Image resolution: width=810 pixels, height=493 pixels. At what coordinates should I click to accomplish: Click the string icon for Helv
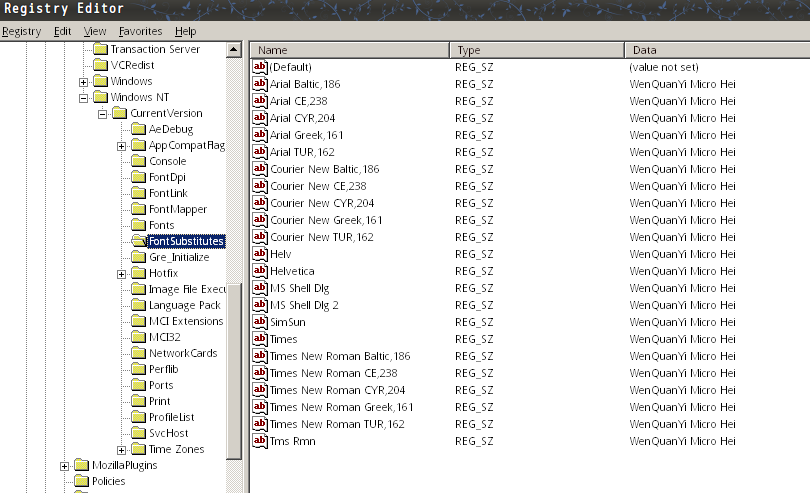260,254
